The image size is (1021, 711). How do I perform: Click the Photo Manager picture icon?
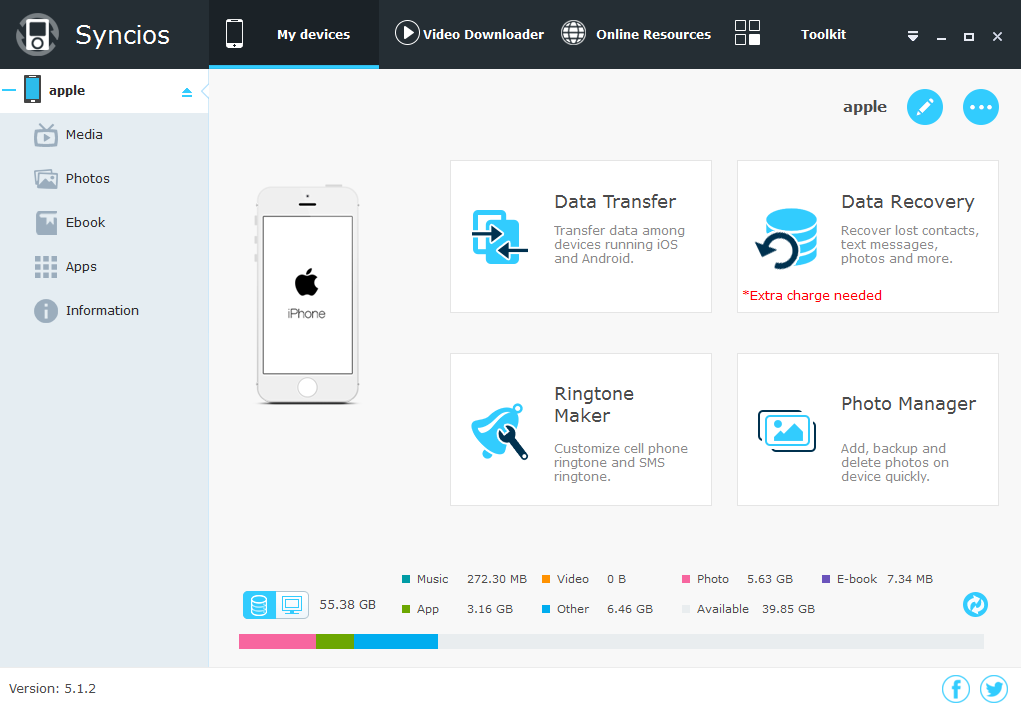[x=787, y=431]
